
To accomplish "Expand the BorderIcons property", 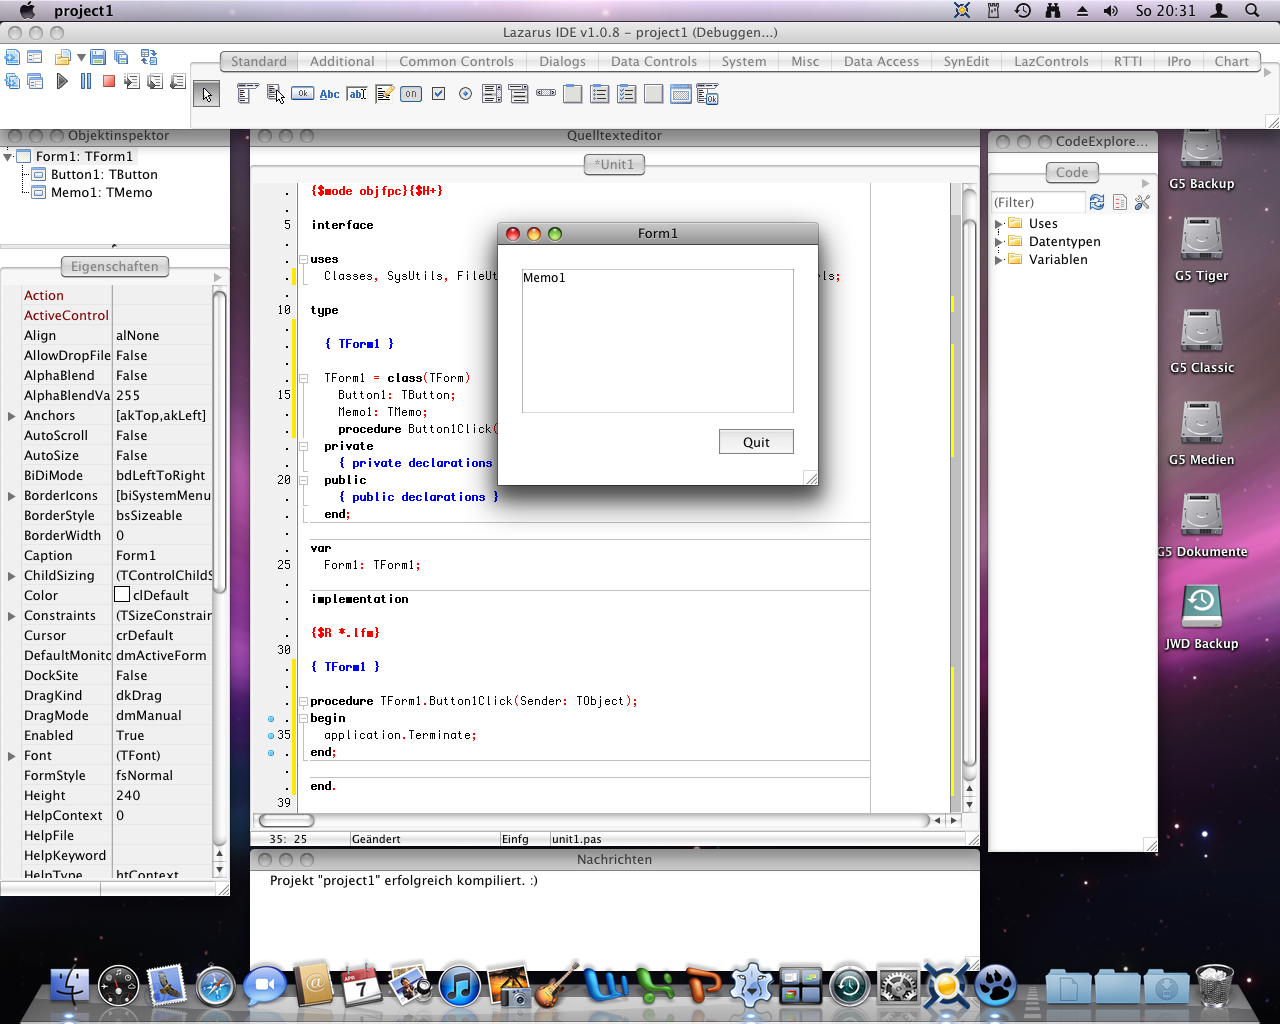I will coord(11,495).
